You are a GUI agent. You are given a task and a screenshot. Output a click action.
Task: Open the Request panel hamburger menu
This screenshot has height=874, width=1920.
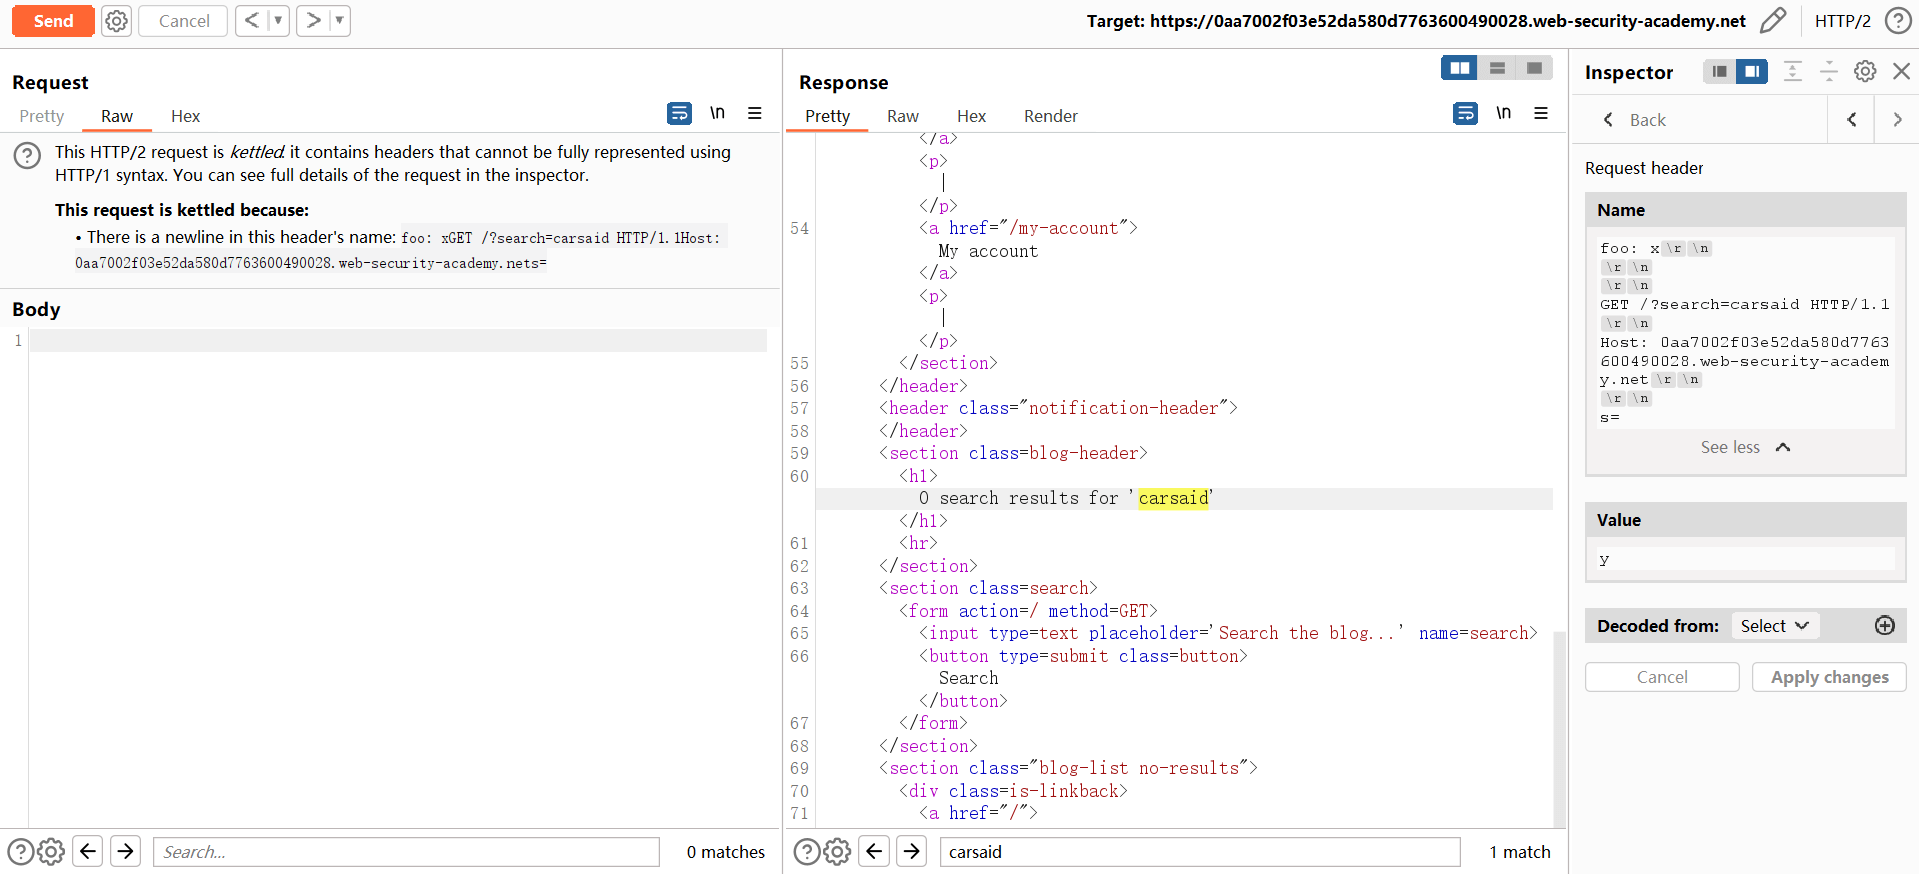coord(755,114)
